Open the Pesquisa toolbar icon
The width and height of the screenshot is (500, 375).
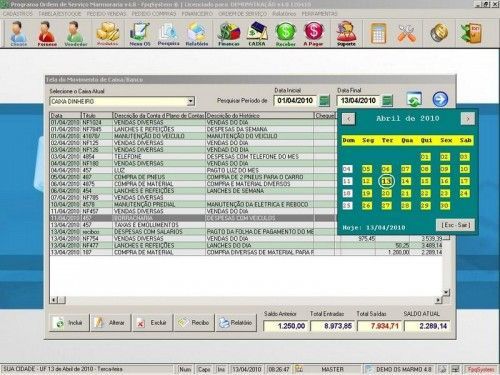click(x=168, y=33)
